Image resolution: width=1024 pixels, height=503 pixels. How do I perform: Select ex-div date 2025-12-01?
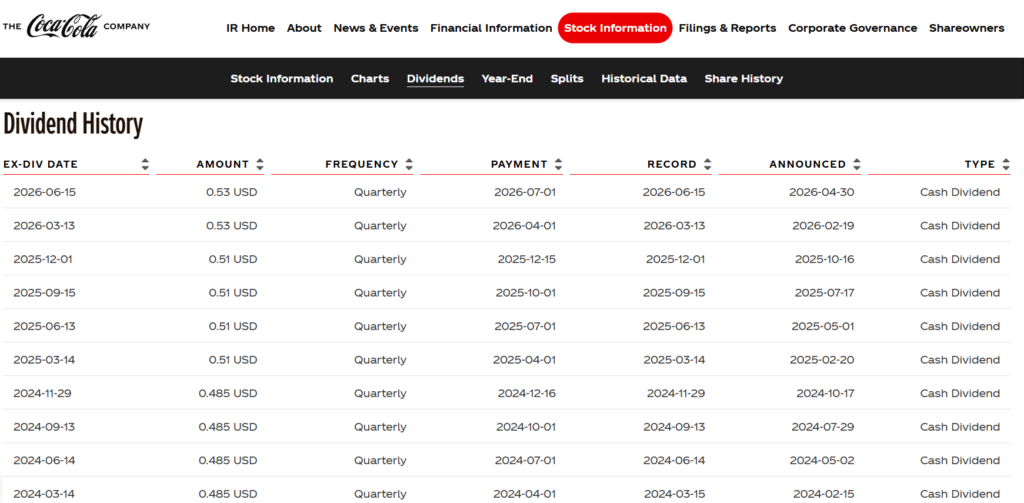pos(43,259)
